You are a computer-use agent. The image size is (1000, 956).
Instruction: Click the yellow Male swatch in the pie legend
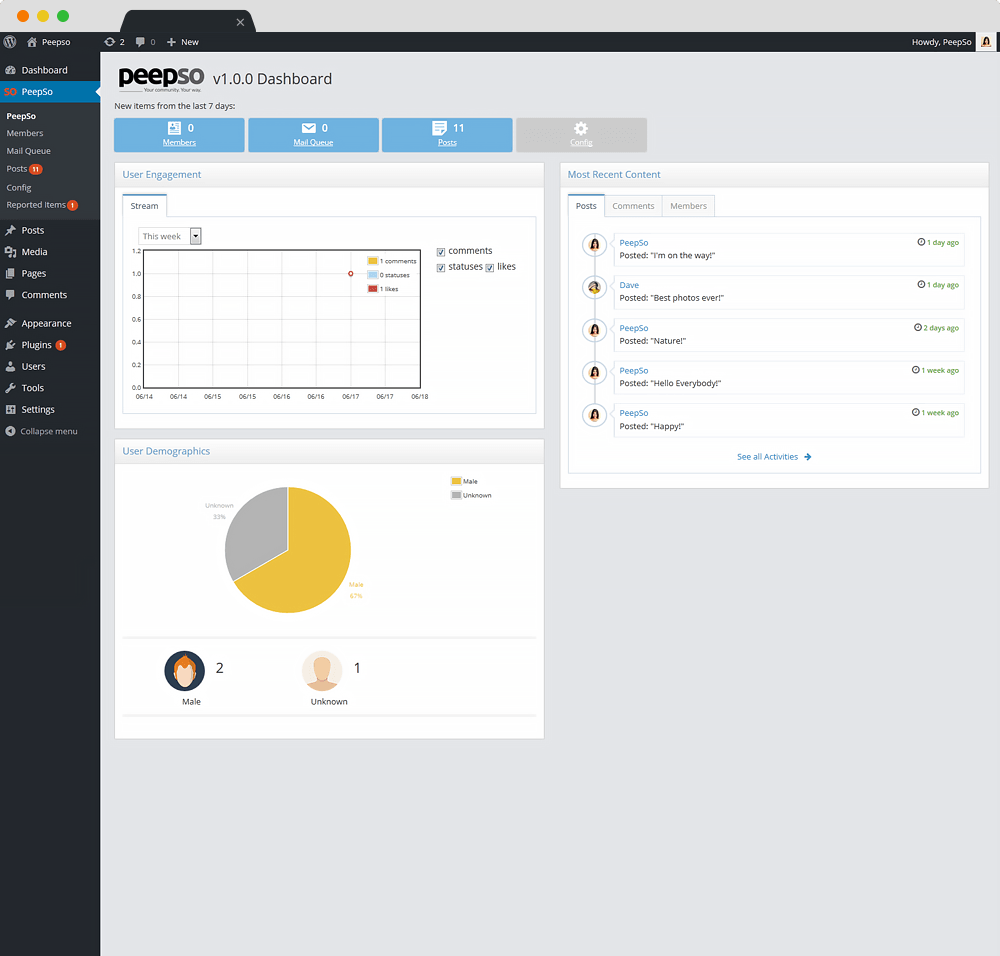point(456,481)
